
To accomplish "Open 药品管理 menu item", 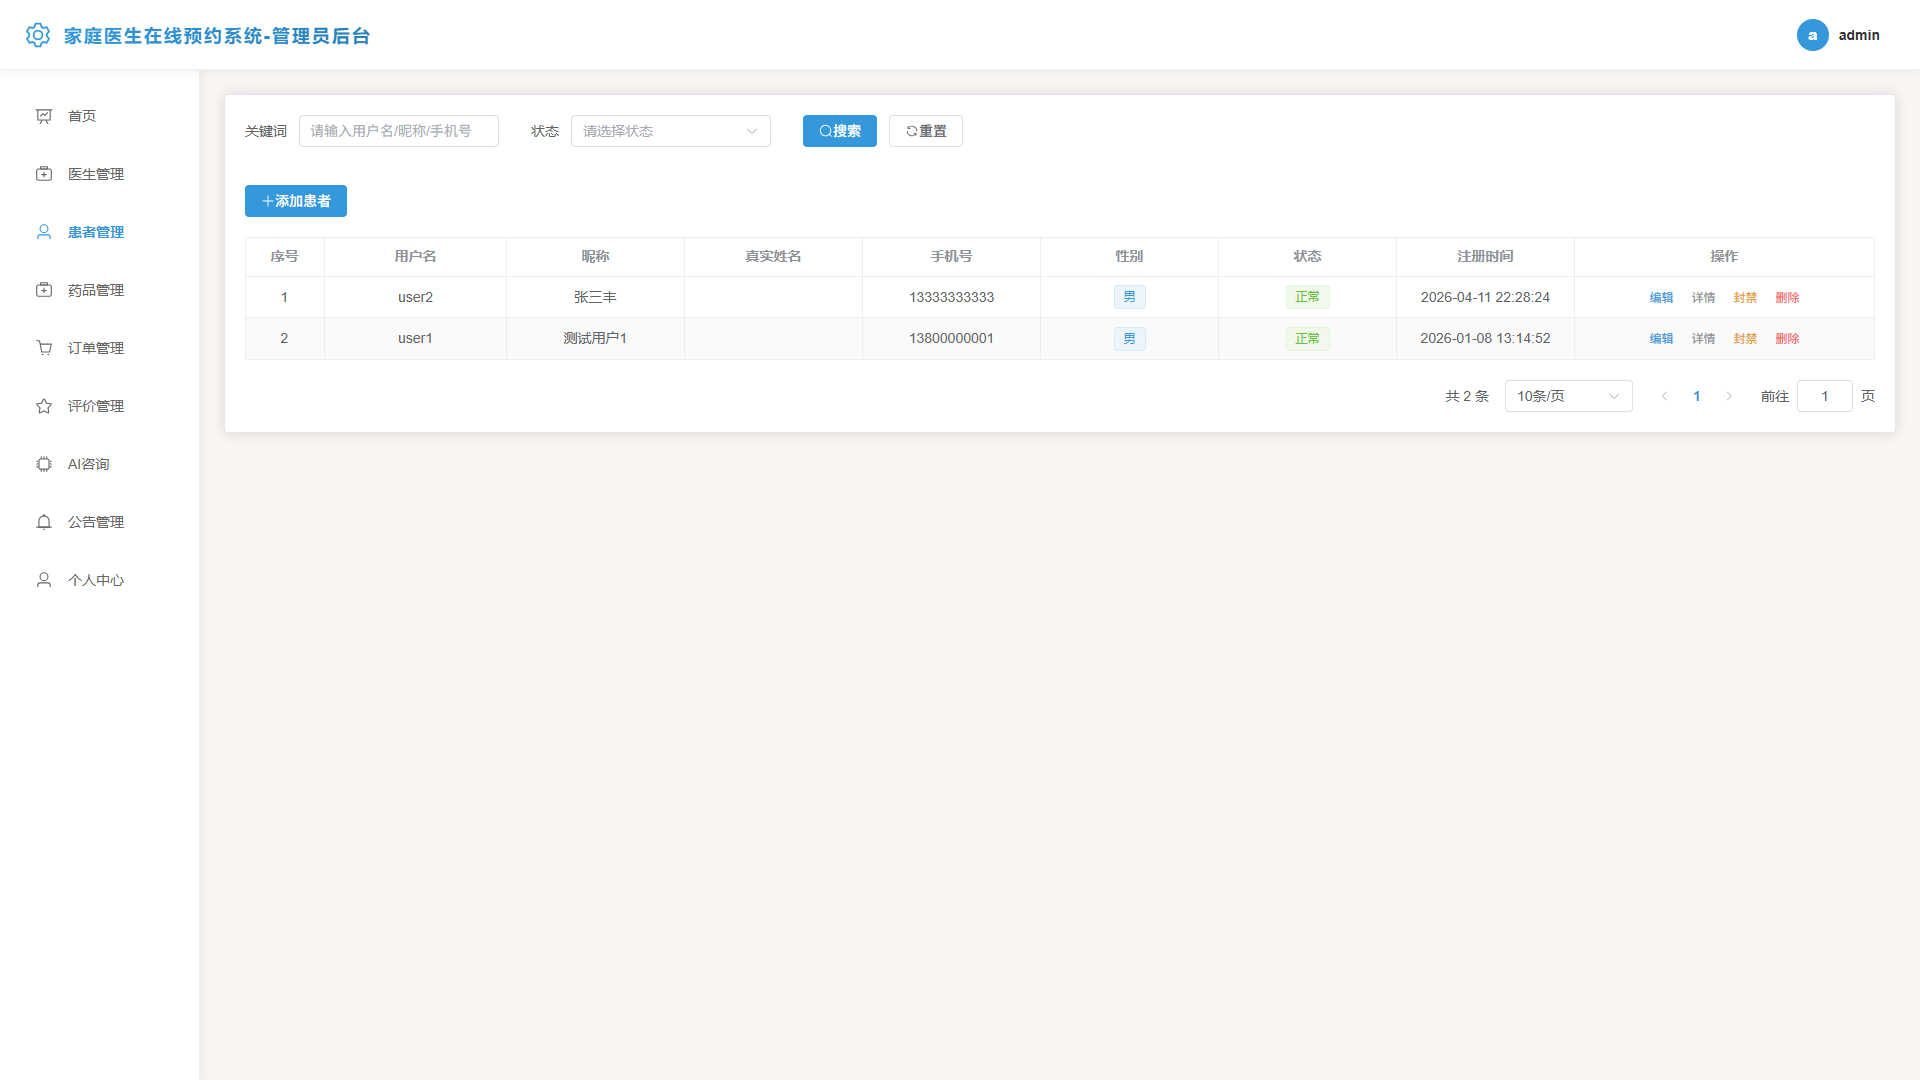I will (100, 290).
